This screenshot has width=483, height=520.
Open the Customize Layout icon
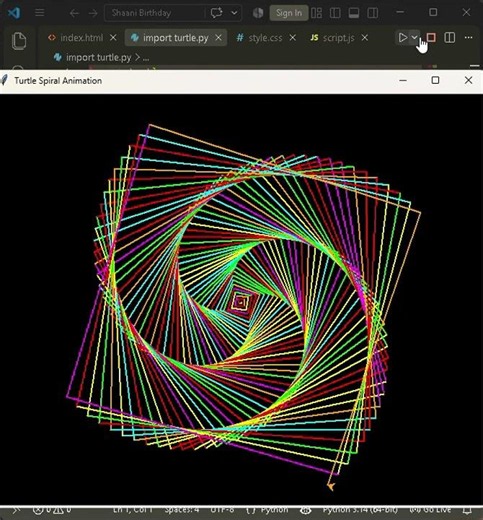point(316,13)
